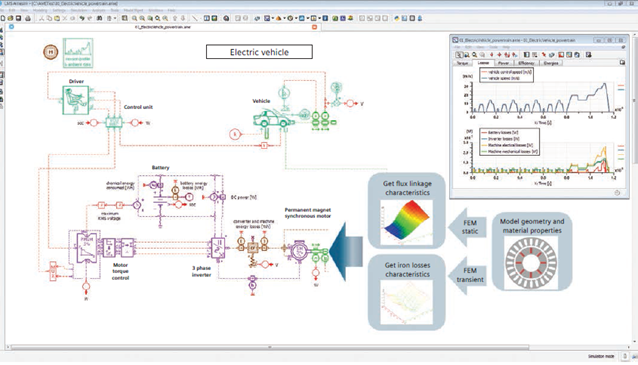
Task: Open dropdown arrow next to the round gear toolbar icon
Action: click(x=296, y=18)
